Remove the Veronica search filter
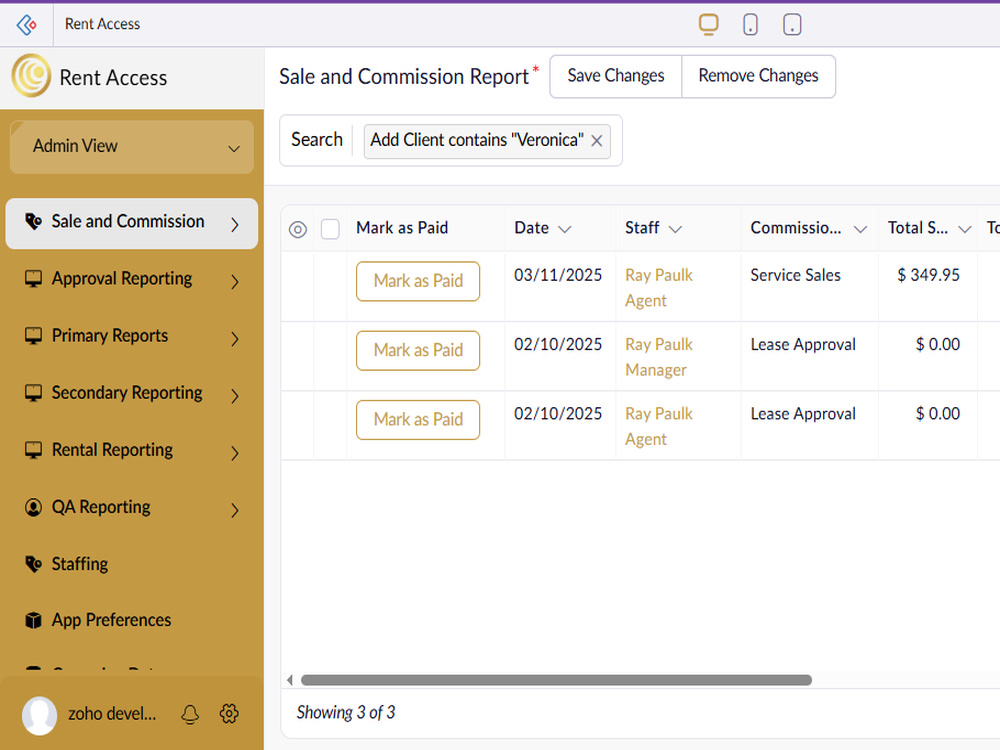The image size is (1000, 750). tap(597, 141)
